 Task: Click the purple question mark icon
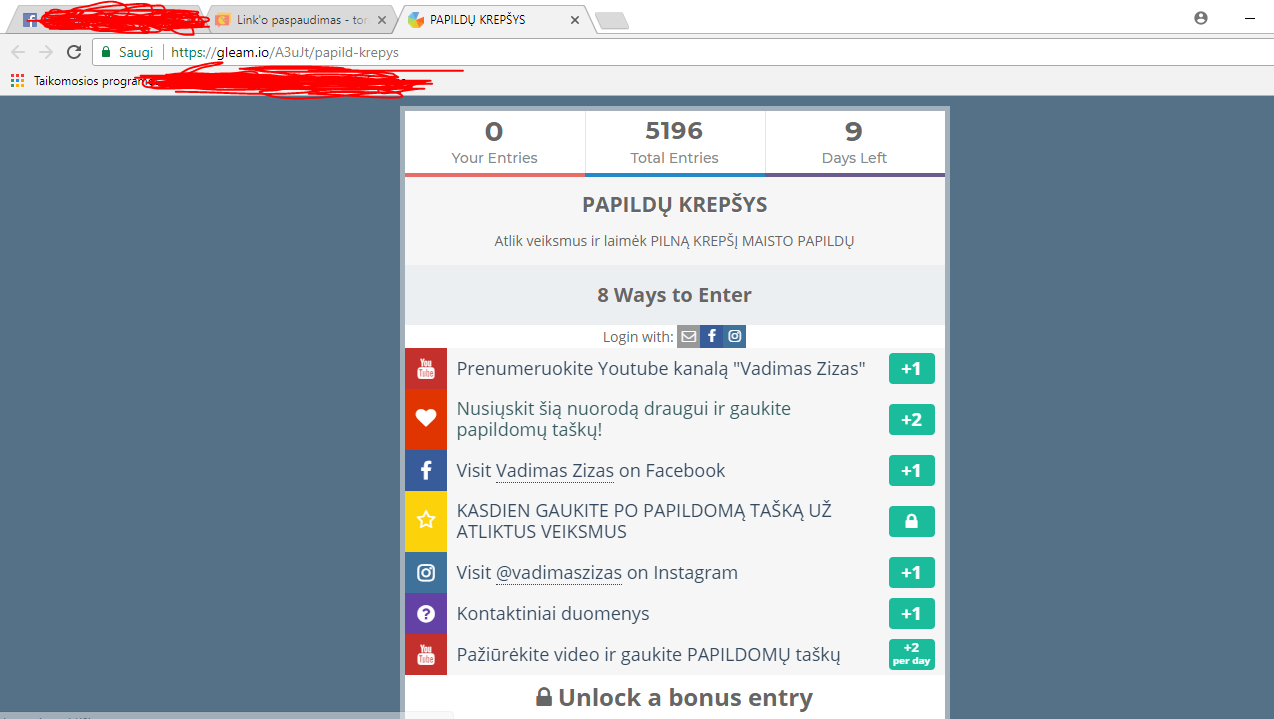click(426, 614)
